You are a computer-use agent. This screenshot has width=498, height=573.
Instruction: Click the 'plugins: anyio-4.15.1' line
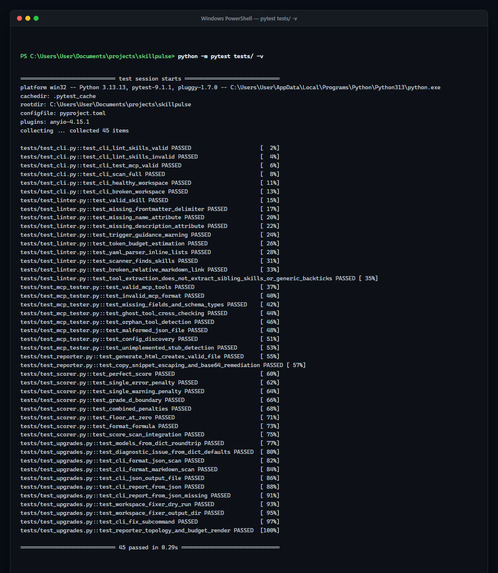coord(55,122)
